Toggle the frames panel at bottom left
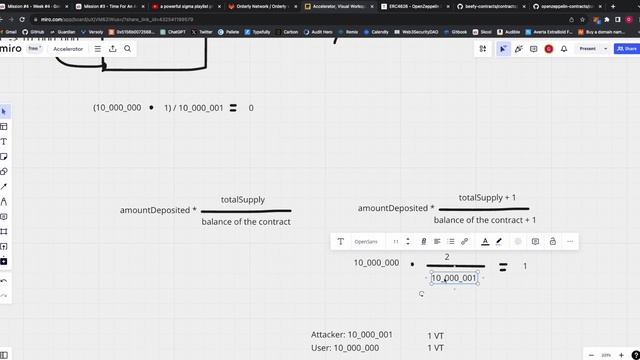Screen dimensions: 640x360 (4, 355)
